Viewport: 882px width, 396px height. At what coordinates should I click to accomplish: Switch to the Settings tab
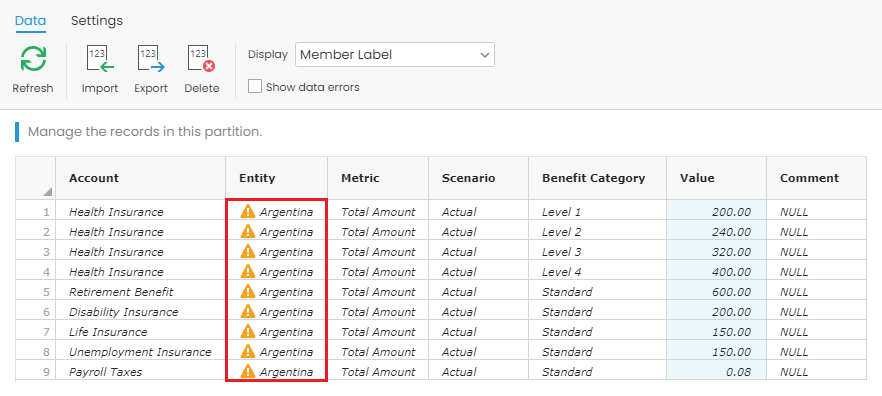pos(97,21)
